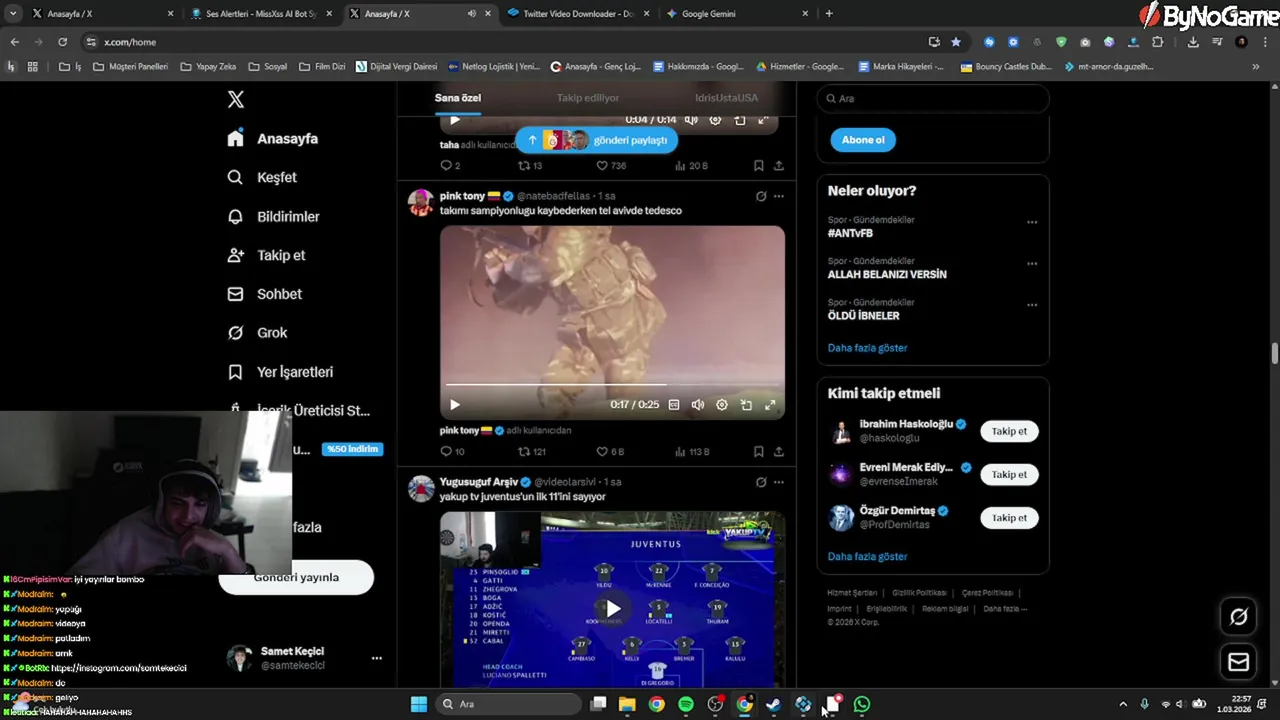Bookmark the taha post
1280x720 pixels.
point(759,166)
